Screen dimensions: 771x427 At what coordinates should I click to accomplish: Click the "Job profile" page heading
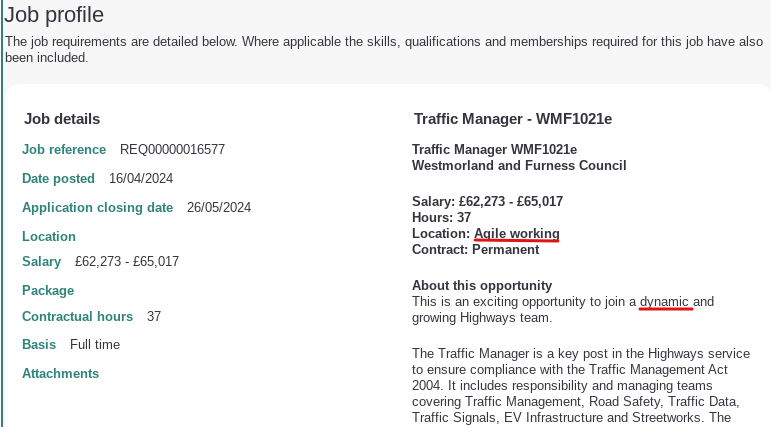(54, 15)
